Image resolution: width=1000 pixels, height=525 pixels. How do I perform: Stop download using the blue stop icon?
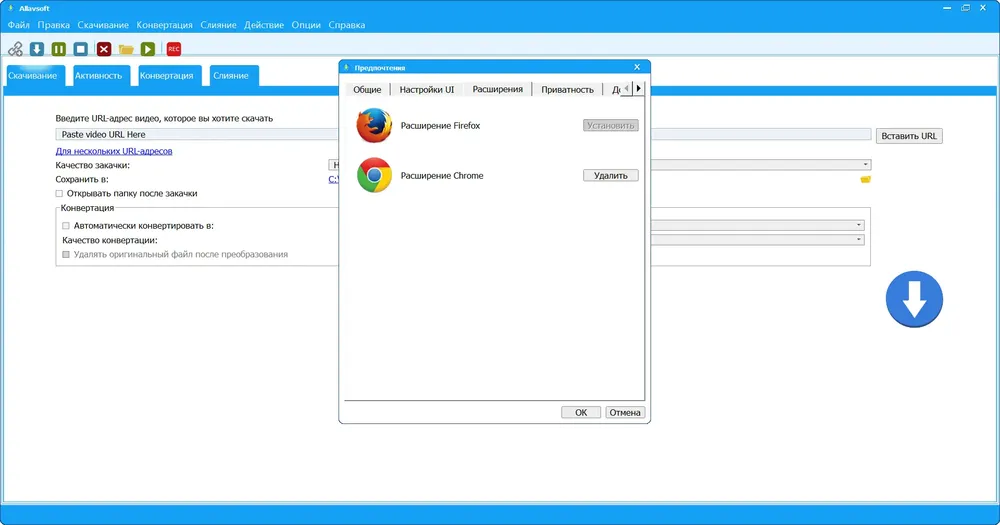[x=80, y=49]
